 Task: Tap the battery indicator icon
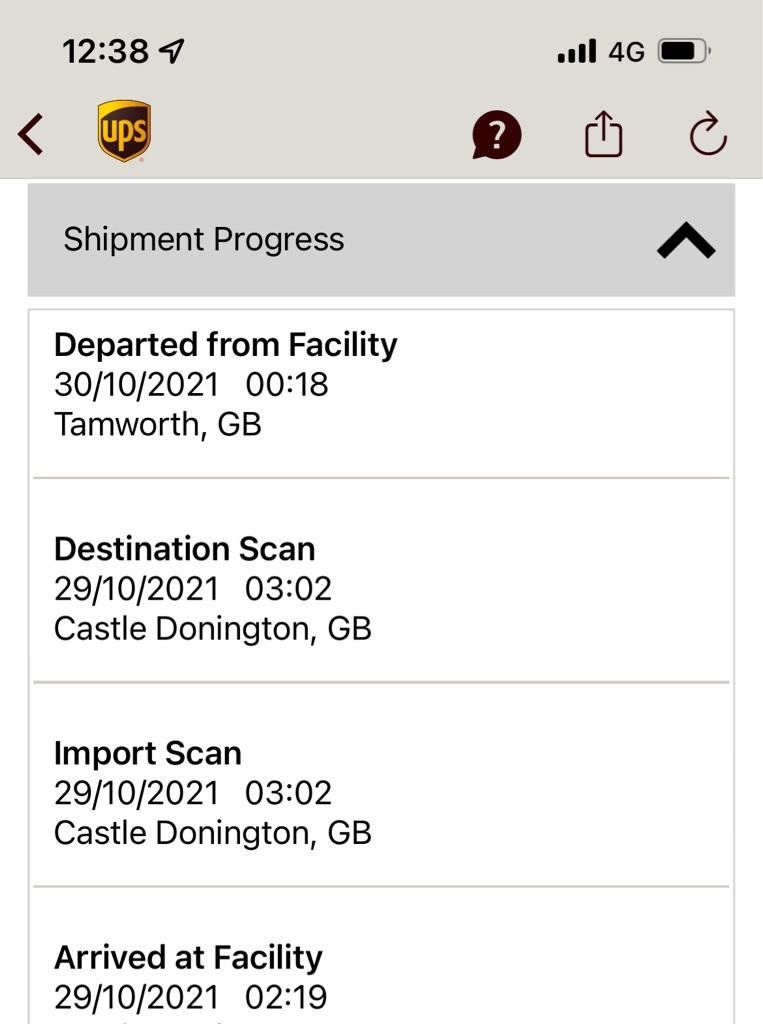pos(684,51)
